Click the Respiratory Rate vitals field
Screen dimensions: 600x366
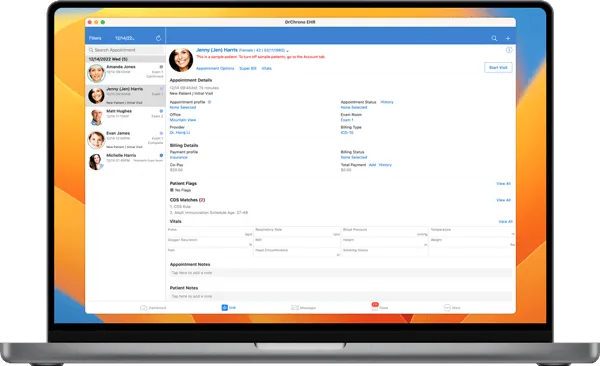pyautogui.click(x=297, y=232)
